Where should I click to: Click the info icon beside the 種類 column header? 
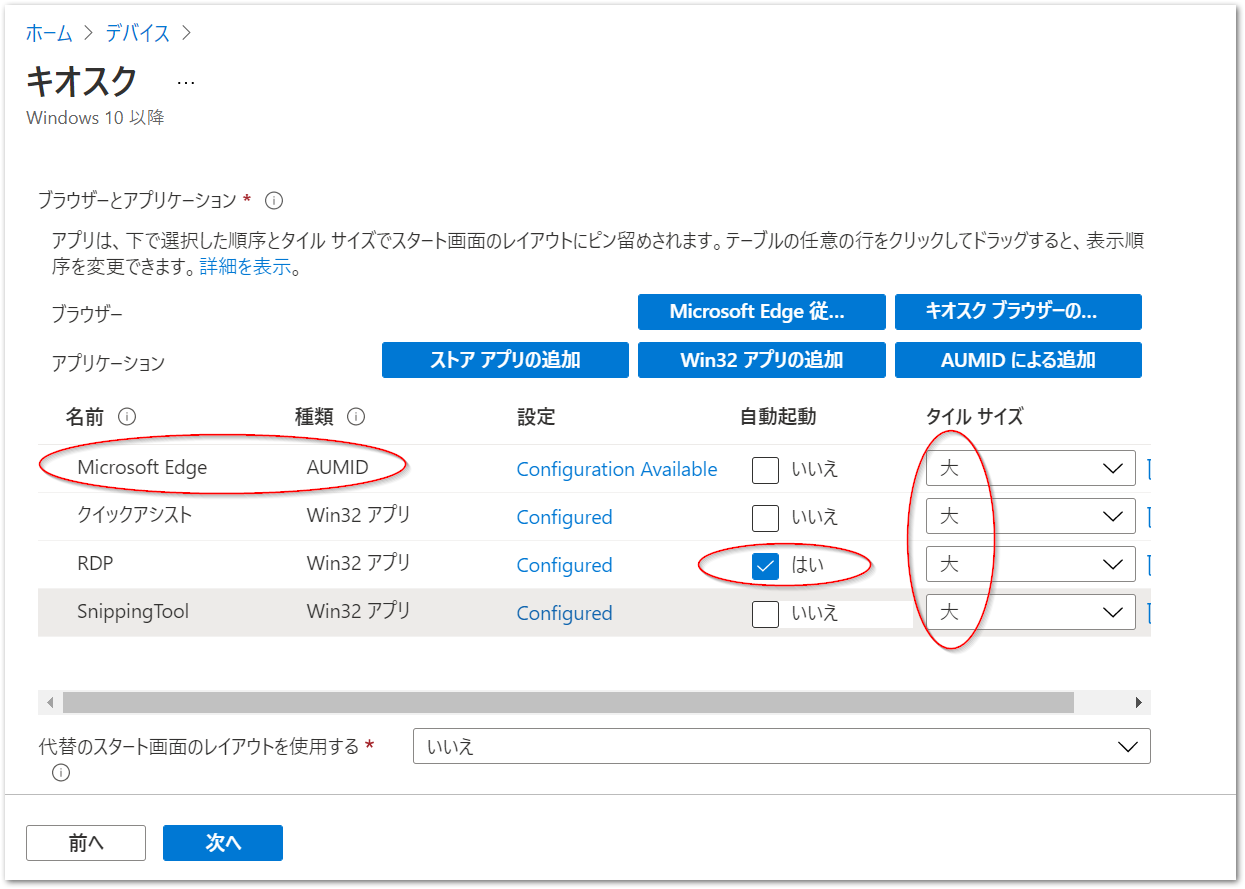[x=354, y=417]
